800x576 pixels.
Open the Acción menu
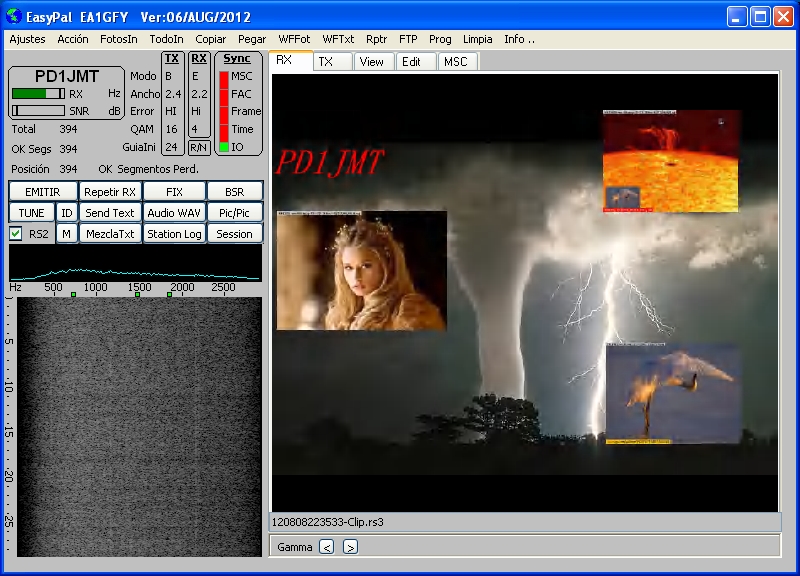[73, 39]
